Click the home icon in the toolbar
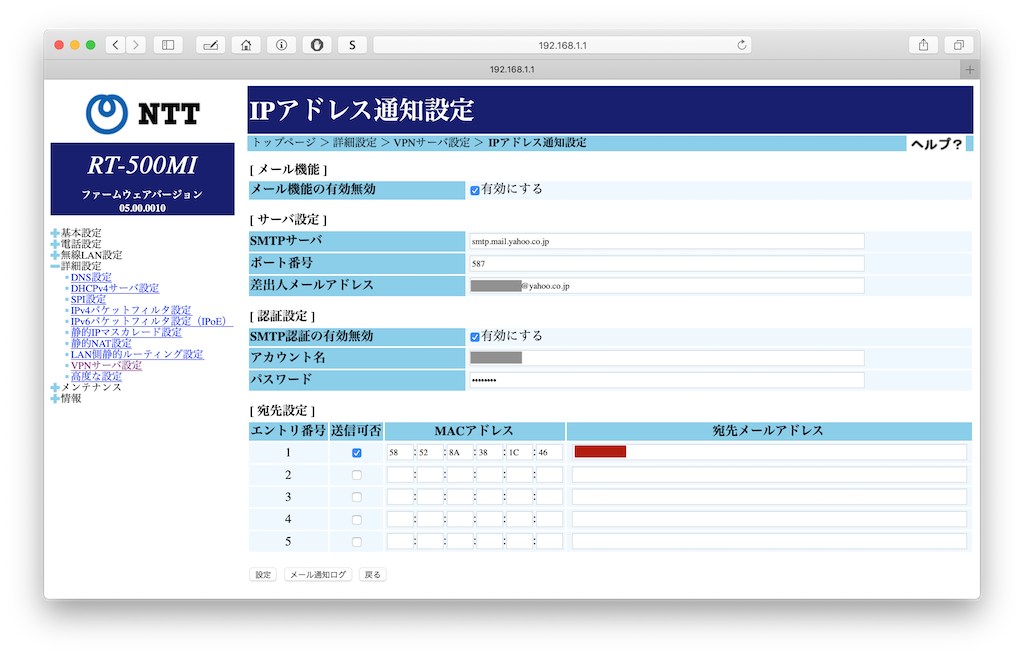Image resolution: width=1024 pixels, height=657 pixels. (x=246, y=44)
